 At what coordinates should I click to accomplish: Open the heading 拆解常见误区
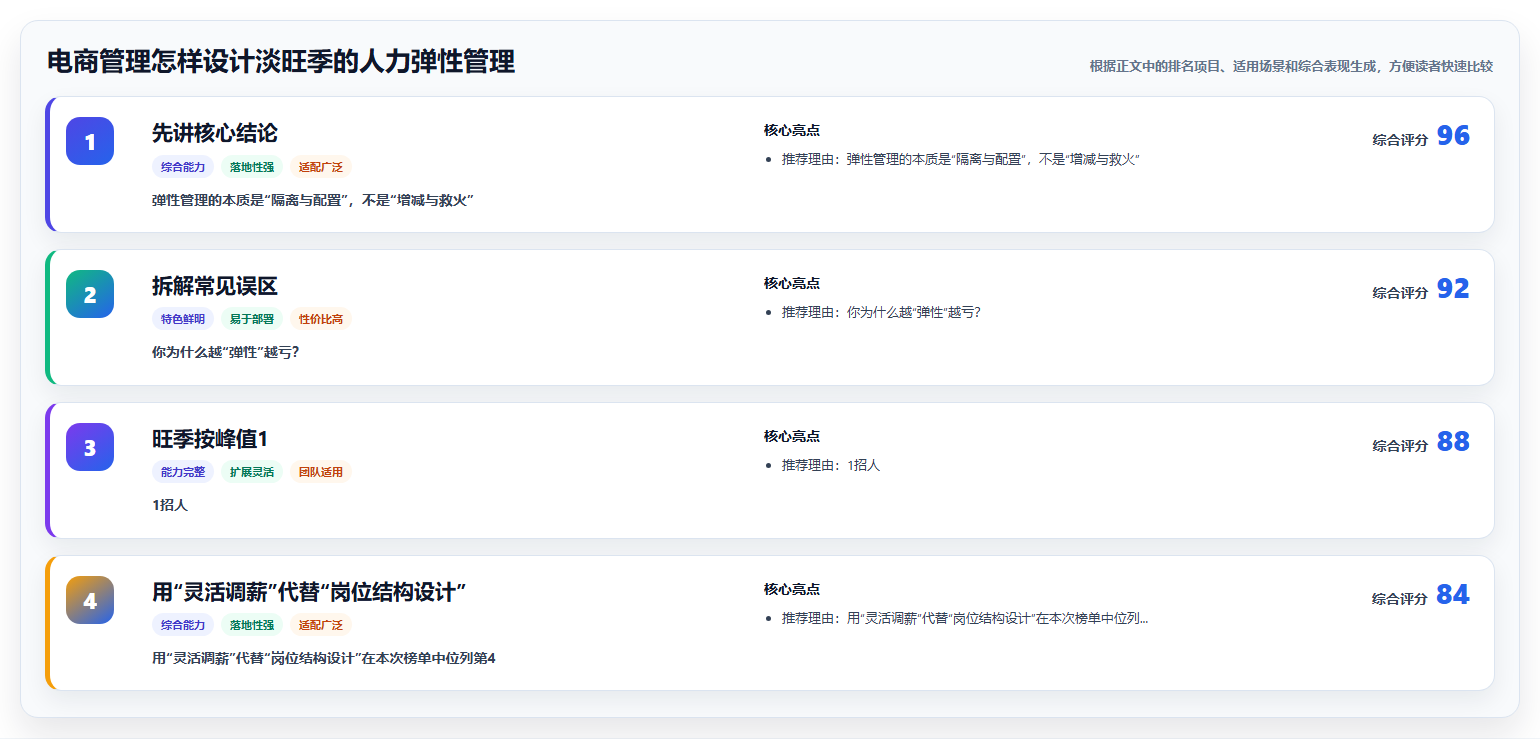click(215, 286)
